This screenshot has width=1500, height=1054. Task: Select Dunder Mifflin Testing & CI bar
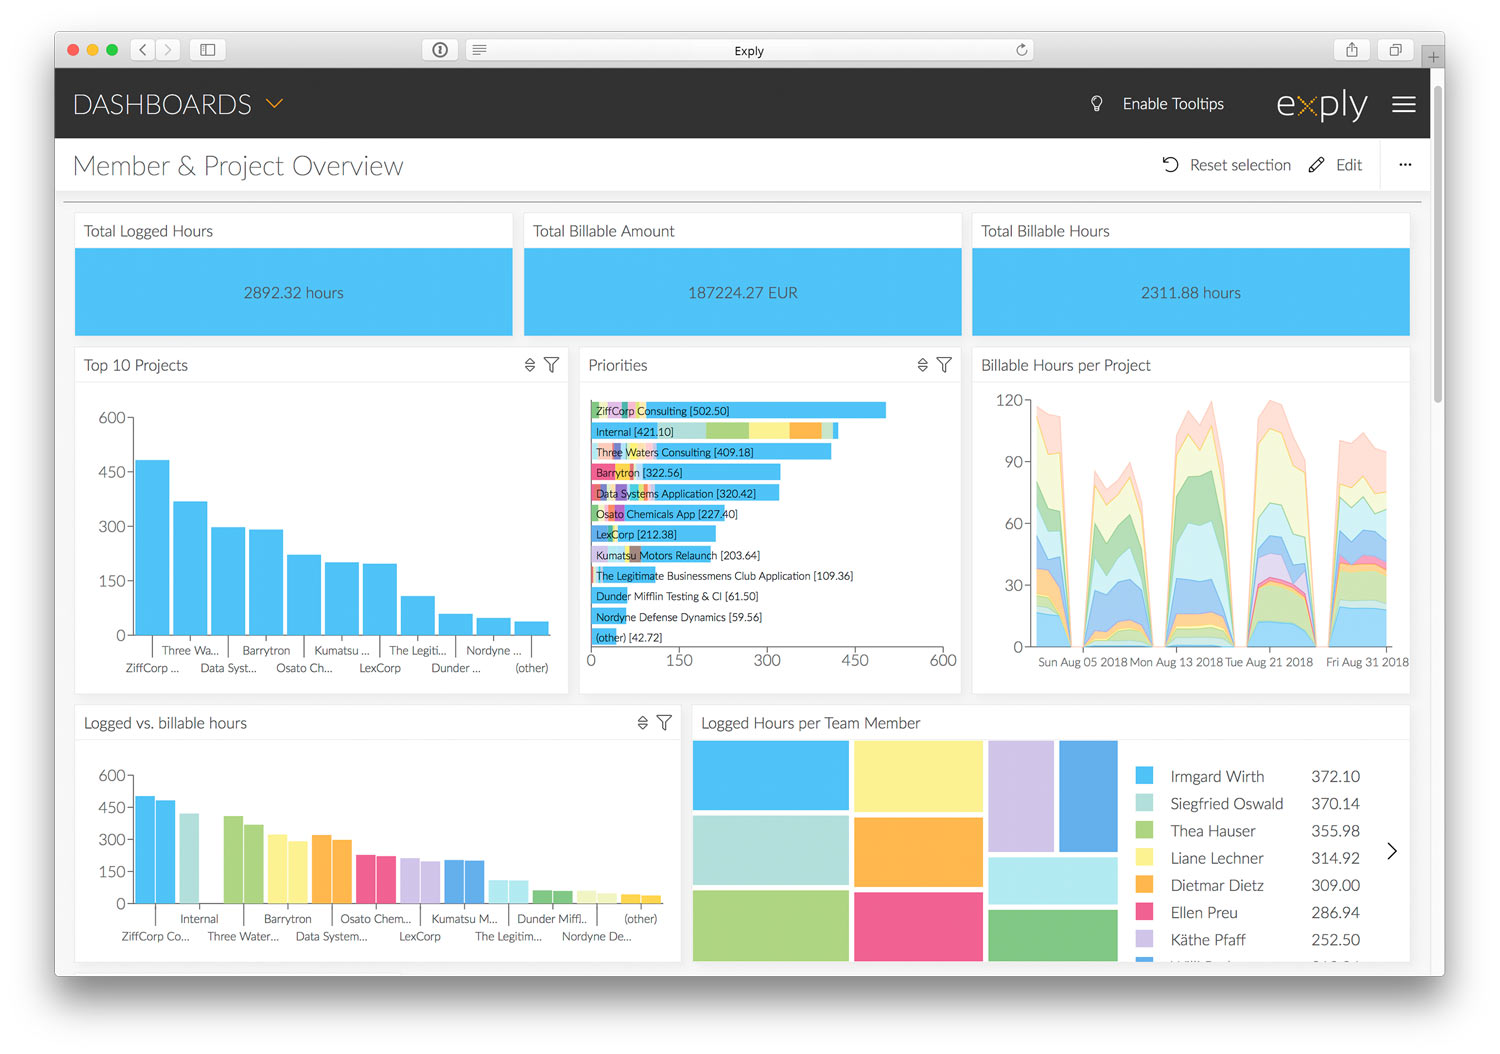pos(610,596)
